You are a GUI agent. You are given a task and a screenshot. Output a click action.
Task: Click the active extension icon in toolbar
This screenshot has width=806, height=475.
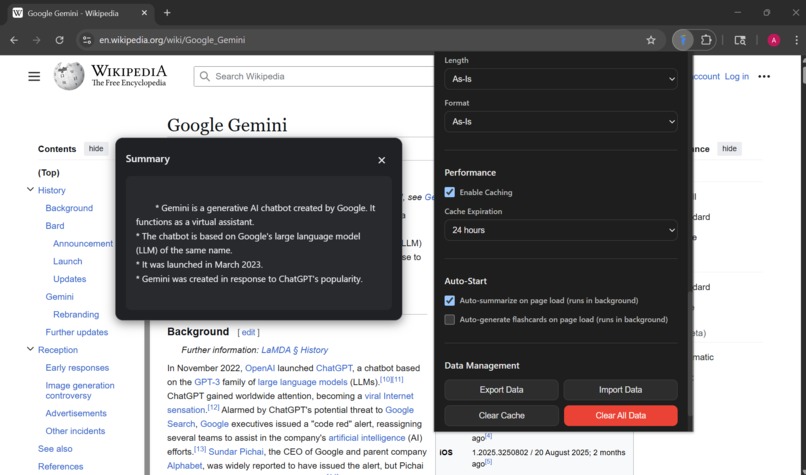(x=683, y=40)
